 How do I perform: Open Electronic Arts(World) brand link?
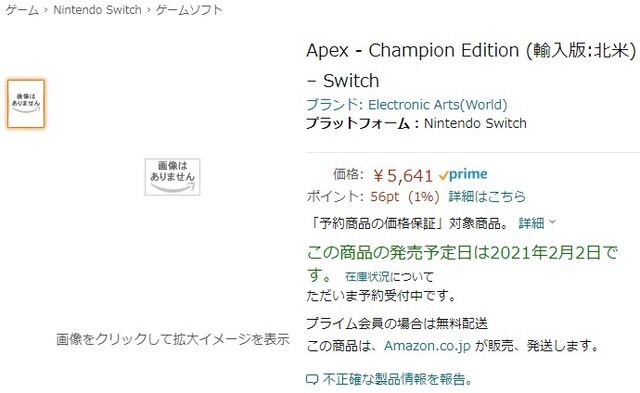tap(438, 105)
